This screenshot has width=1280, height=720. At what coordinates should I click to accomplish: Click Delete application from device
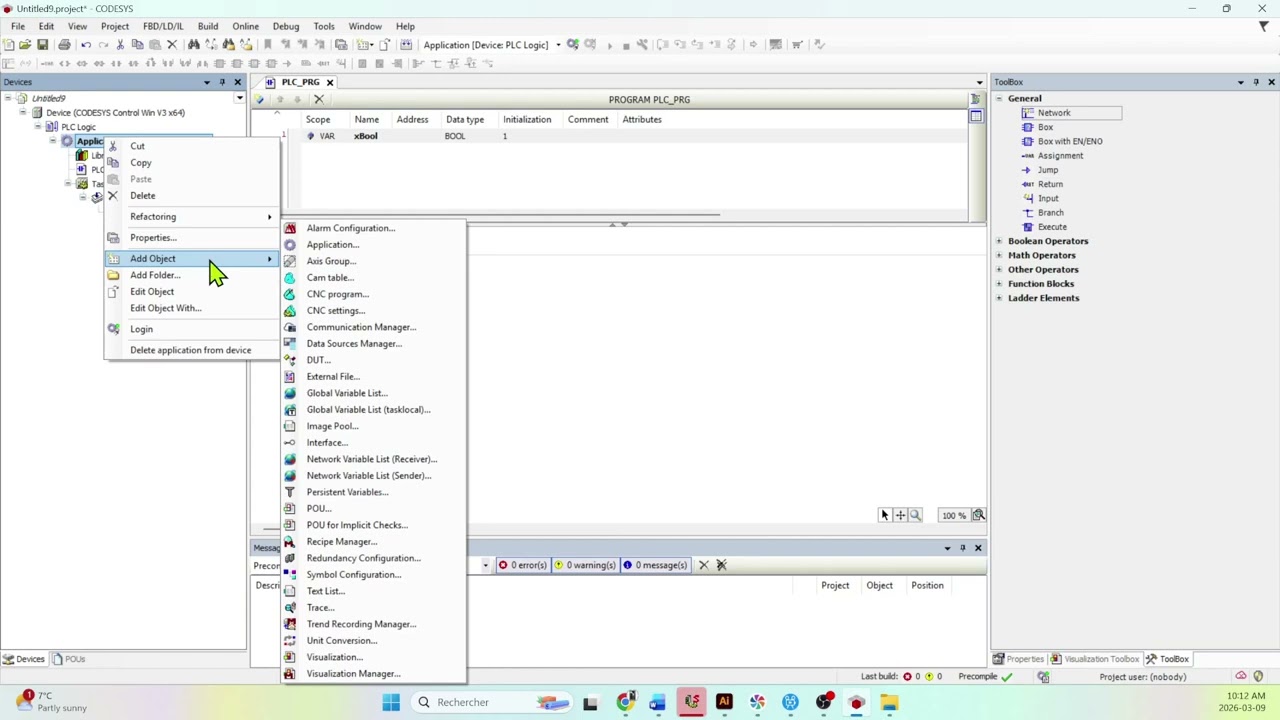190,350
